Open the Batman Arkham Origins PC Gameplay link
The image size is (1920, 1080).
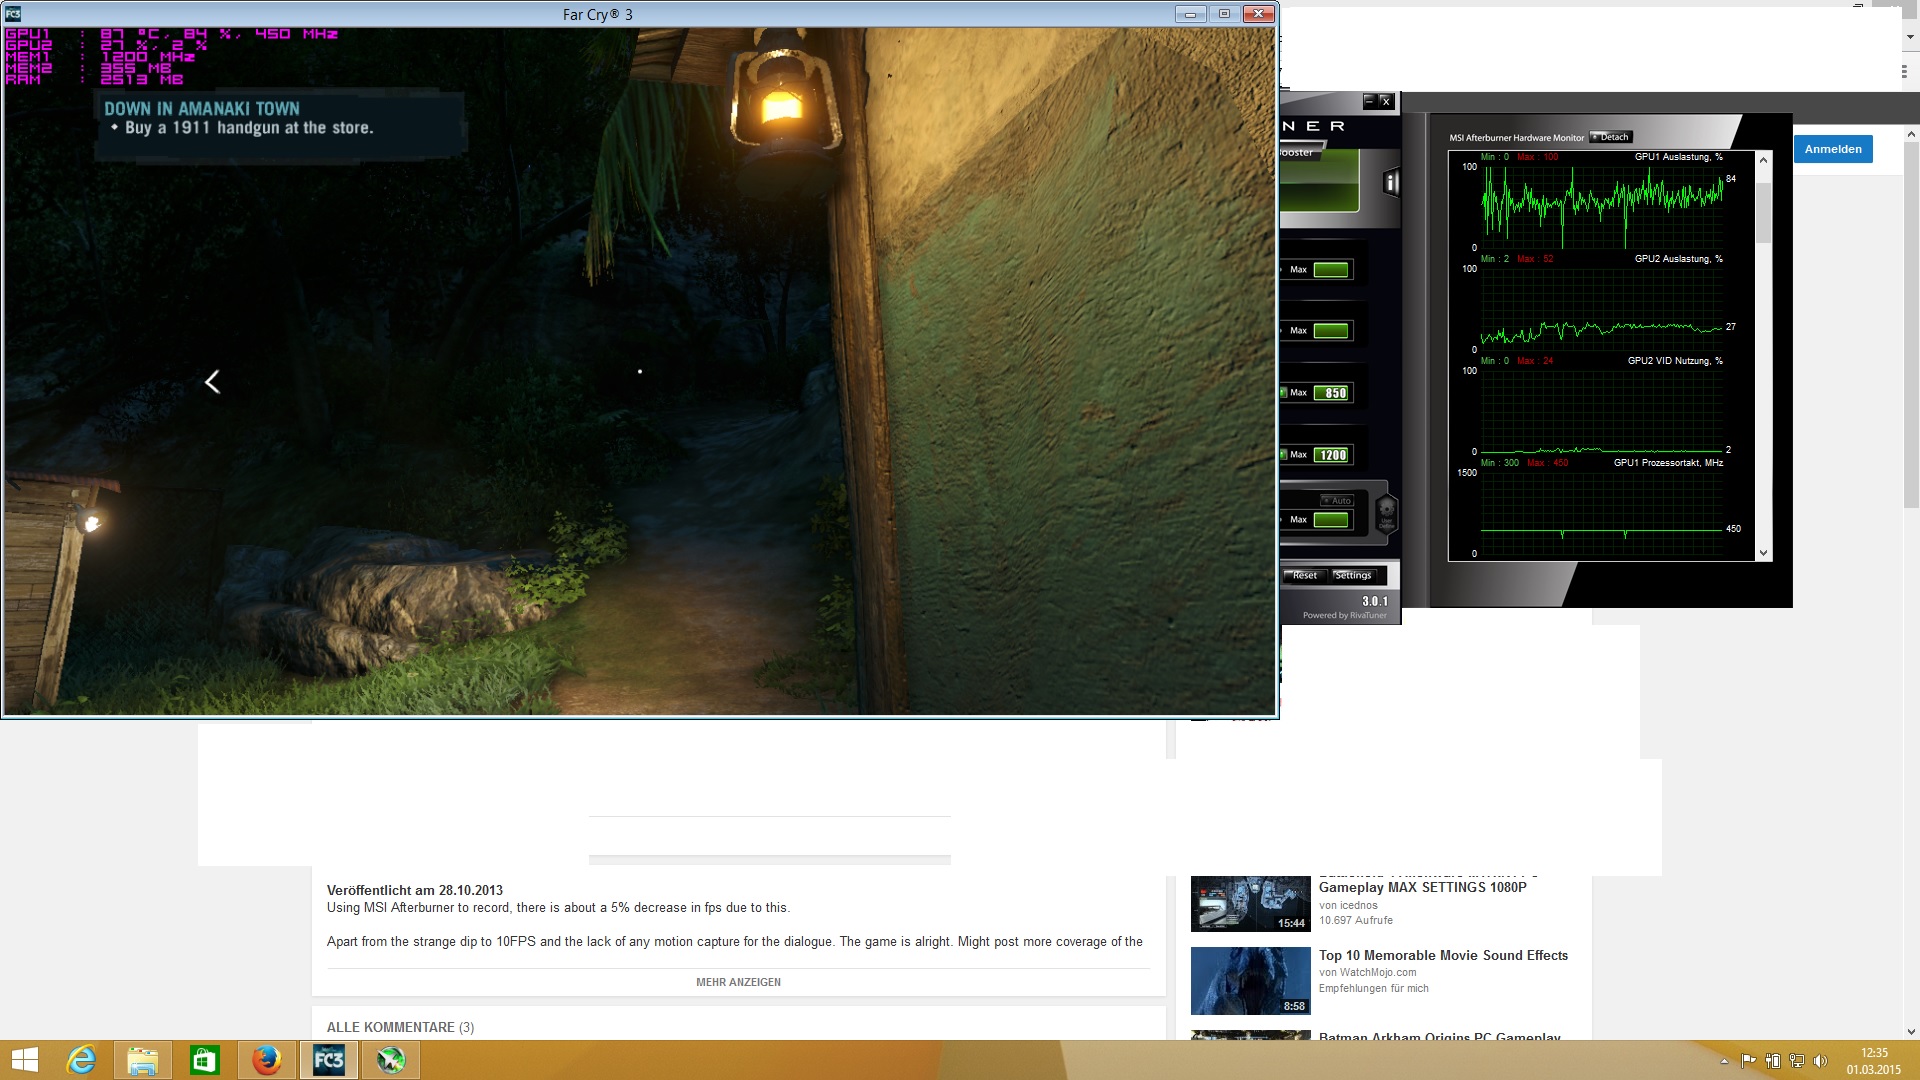(x=1439, y=1037)
